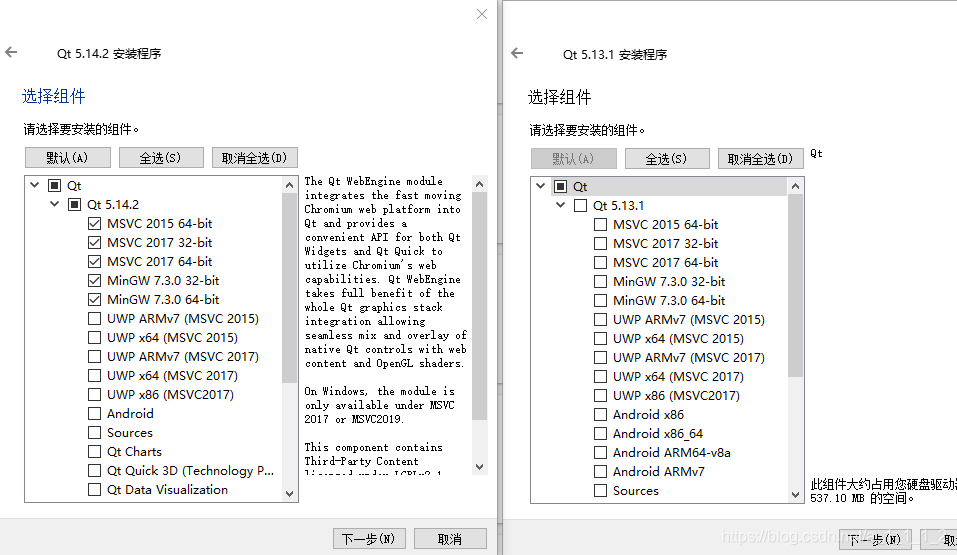Click scroll-up arrow of Qt 5.14.2 component tree
The height and width of the screenshot is (555, 957).
click(x=289, y=184)
